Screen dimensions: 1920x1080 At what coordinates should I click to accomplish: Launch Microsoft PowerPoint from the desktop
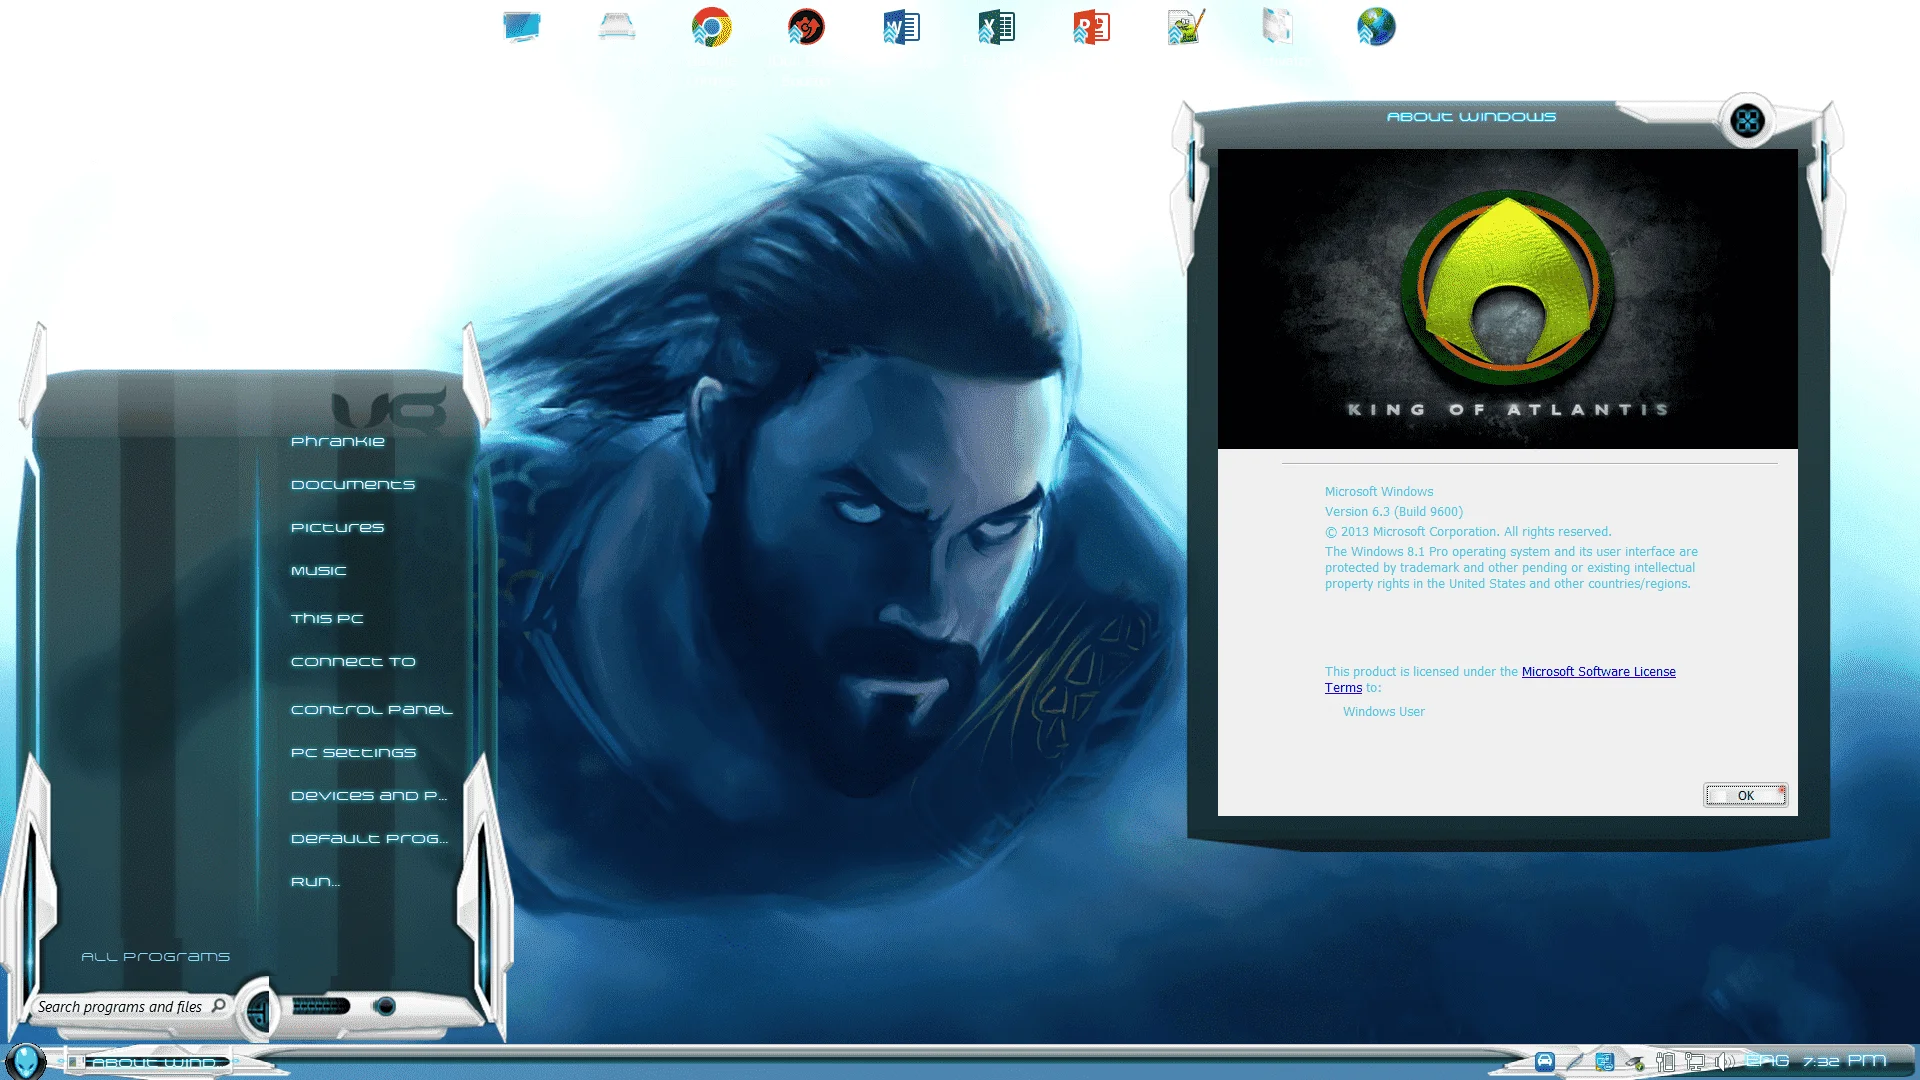[x=1091, y=27]
